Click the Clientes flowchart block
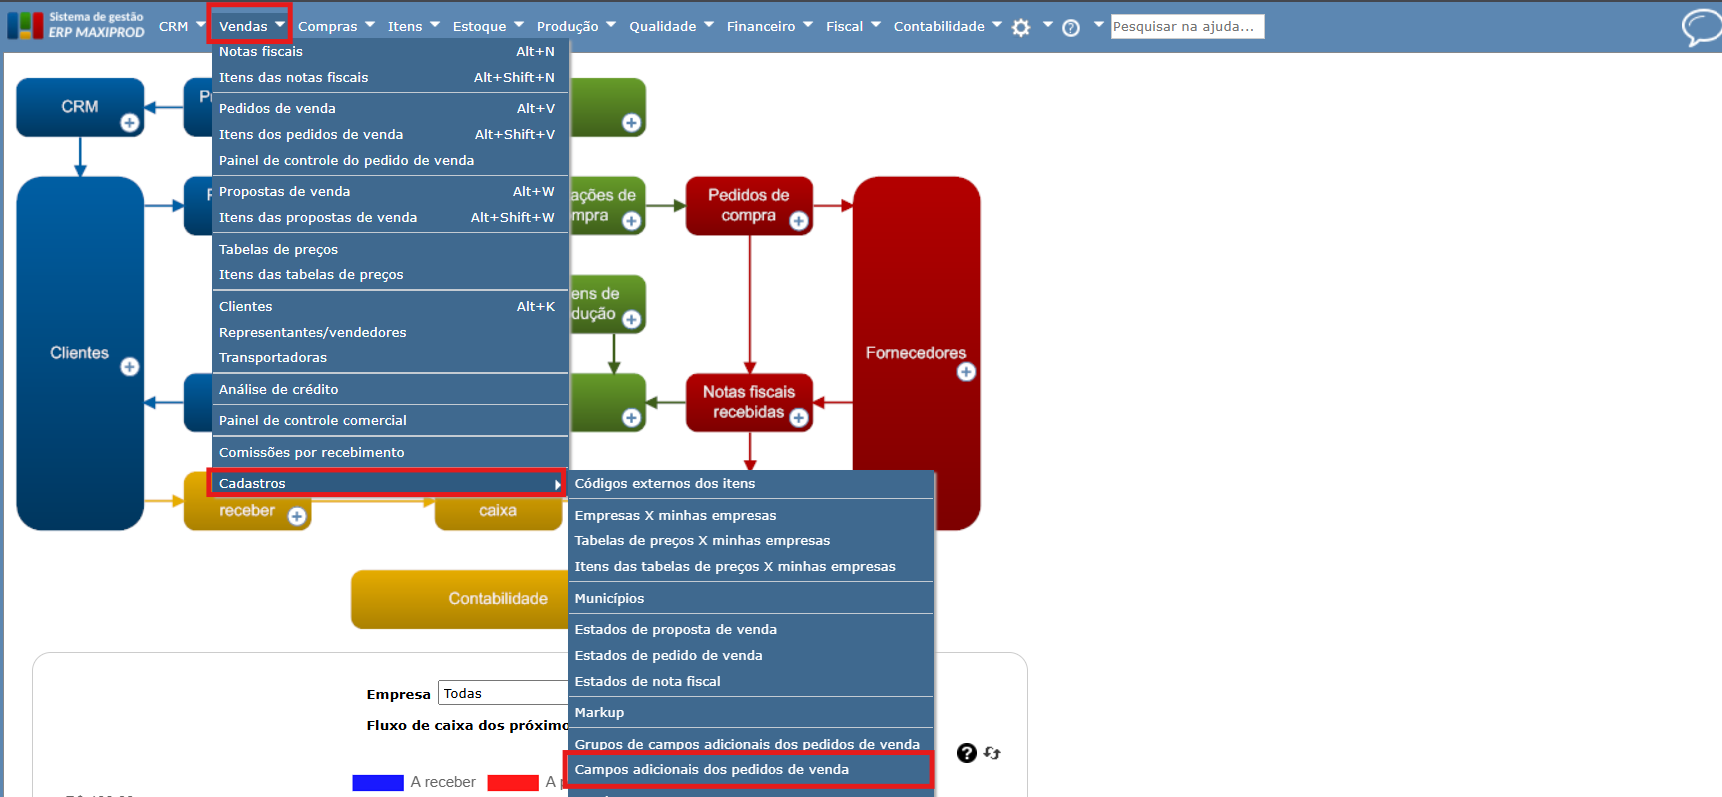This screenshot has height=797, width=1722. (80, 353)
